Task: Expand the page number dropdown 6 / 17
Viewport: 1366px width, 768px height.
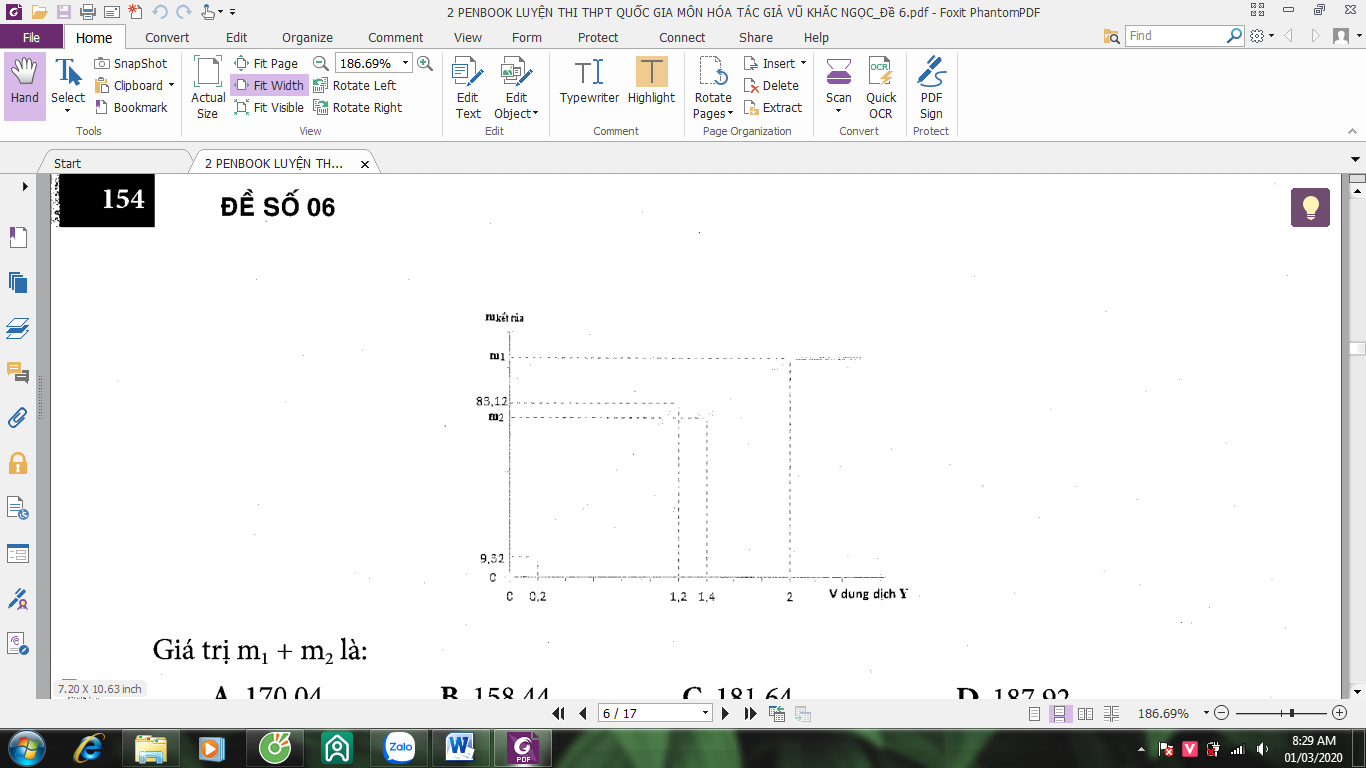Action: [x=706, y=713]
